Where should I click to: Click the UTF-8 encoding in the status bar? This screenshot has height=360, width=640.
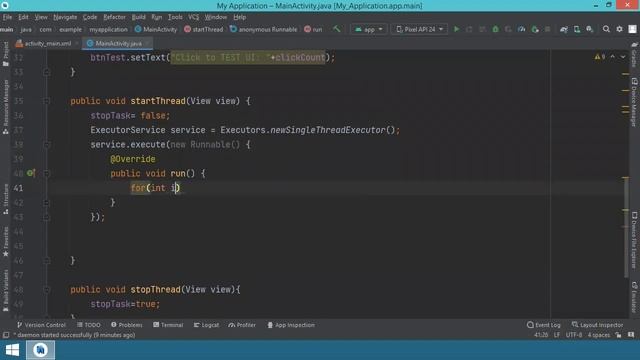point(573,335)
